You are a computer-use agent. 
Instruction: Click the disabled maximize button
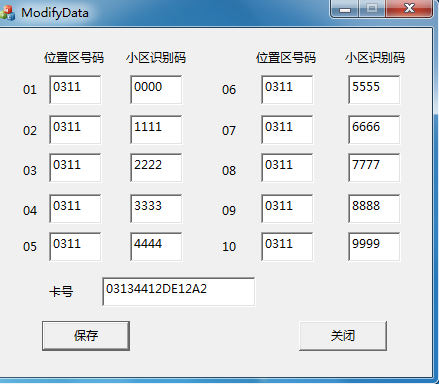point(372,9)
